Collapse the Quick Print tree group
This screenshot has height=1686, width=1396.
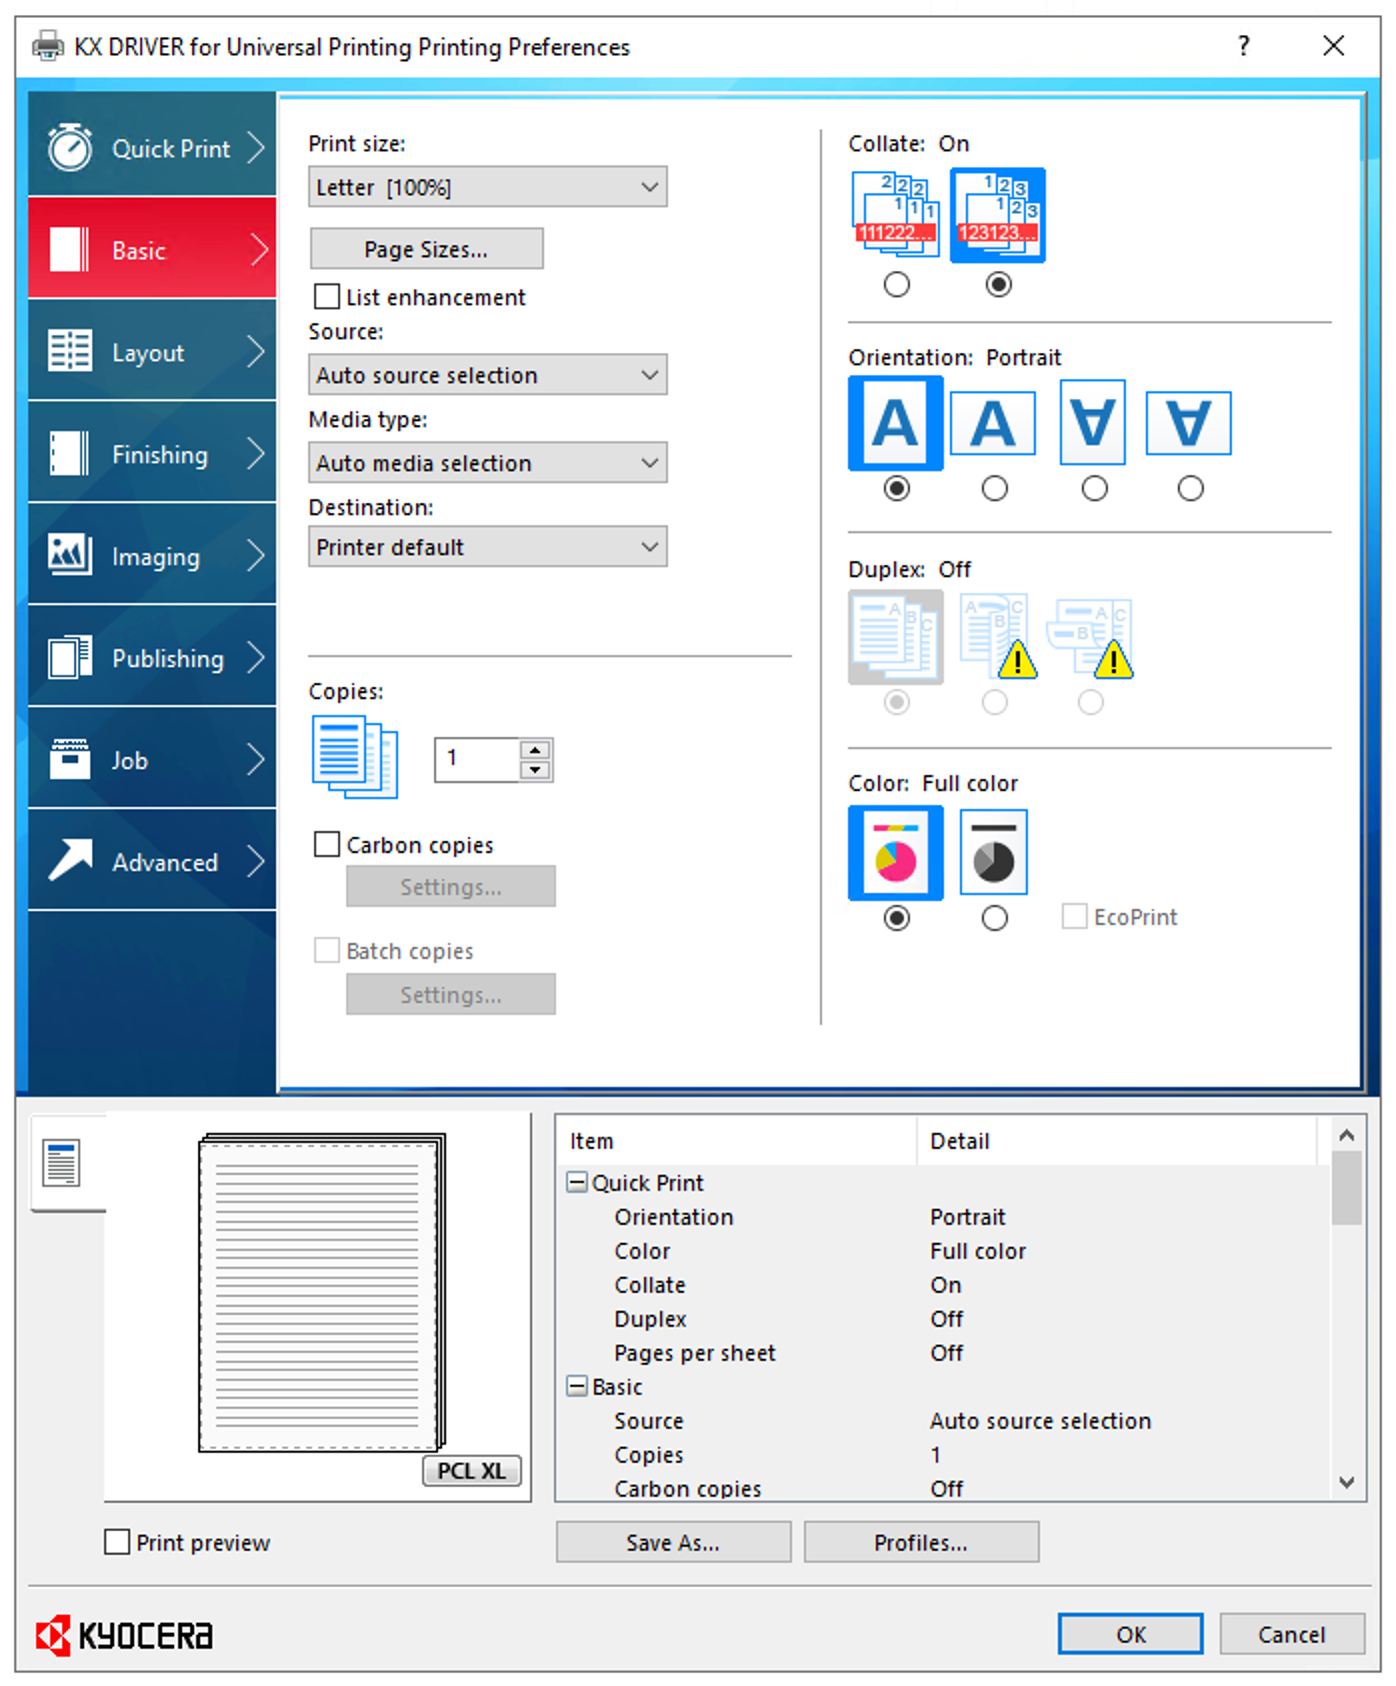pos(577,1182)
